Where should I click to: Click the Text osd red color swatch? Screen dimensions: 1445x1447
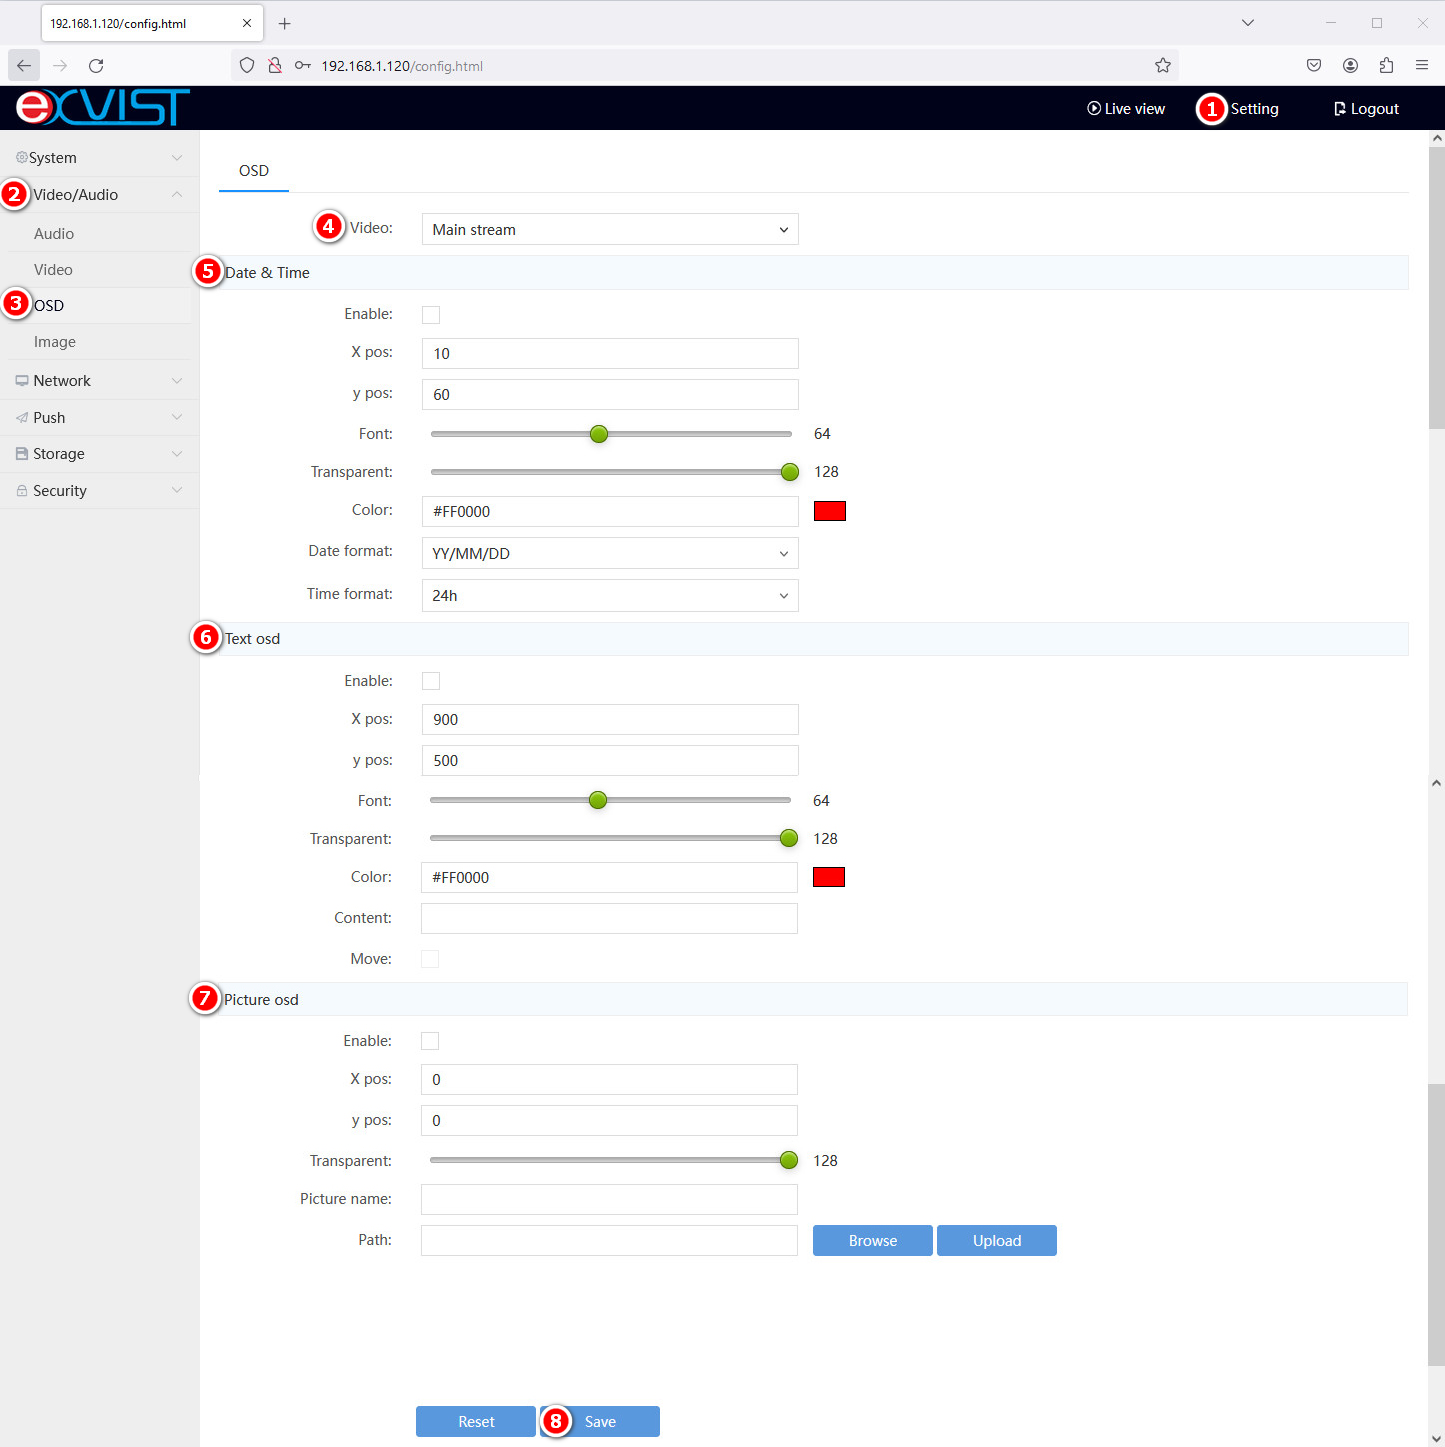[829, 877]
